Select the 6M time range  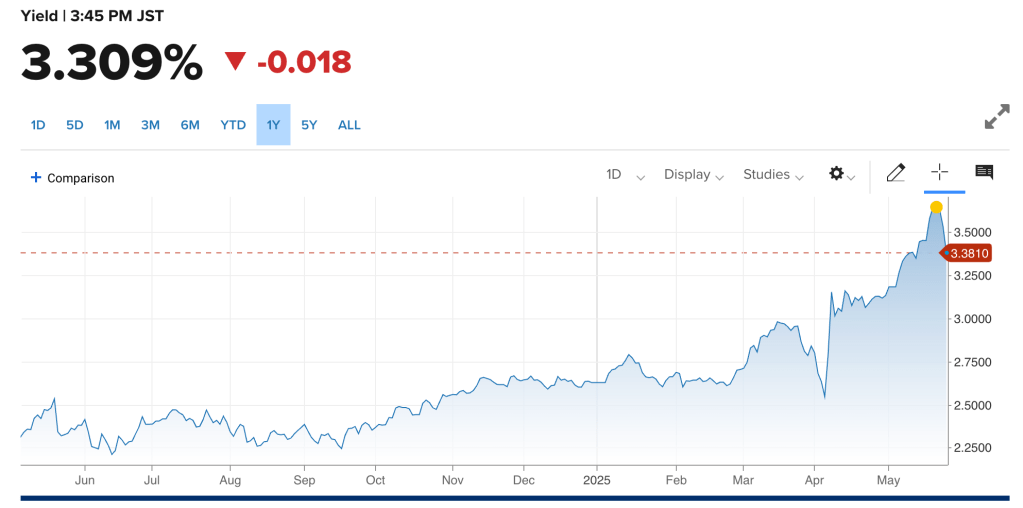coord(190,125)
